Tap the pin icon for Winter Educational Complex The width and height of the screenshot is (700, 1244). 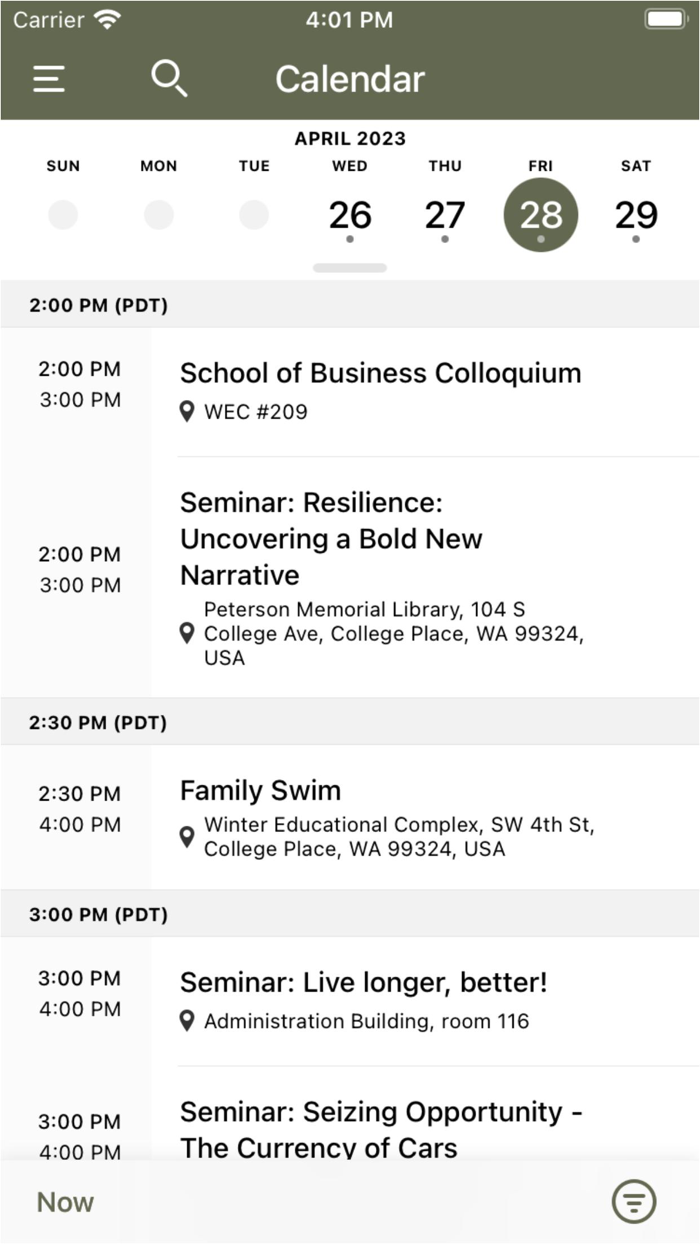[x=187, y=837]
